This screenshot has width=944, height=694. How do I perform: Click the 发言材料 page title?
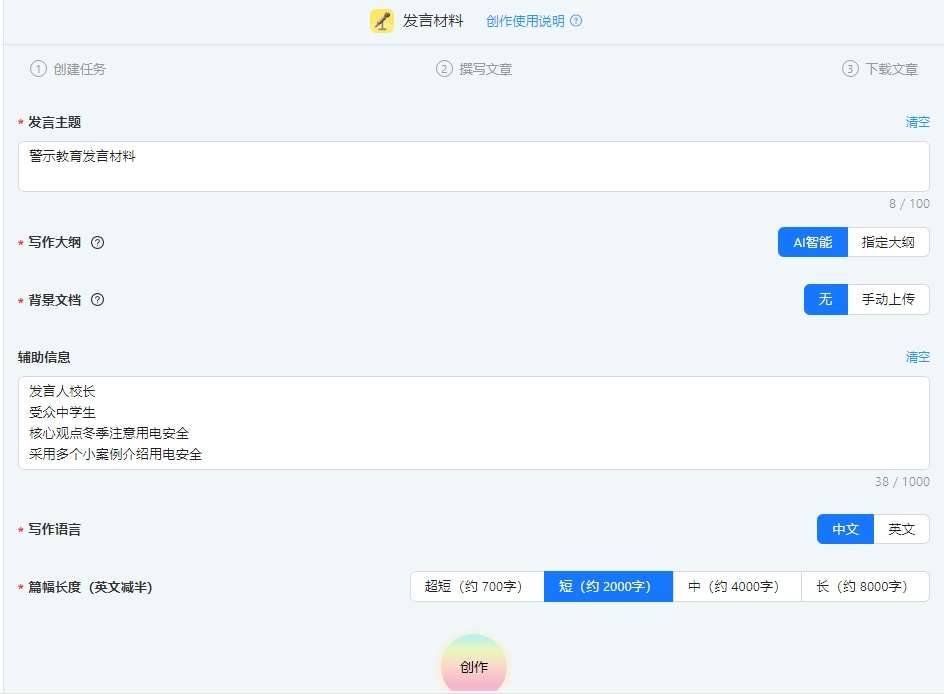point(433,21)
